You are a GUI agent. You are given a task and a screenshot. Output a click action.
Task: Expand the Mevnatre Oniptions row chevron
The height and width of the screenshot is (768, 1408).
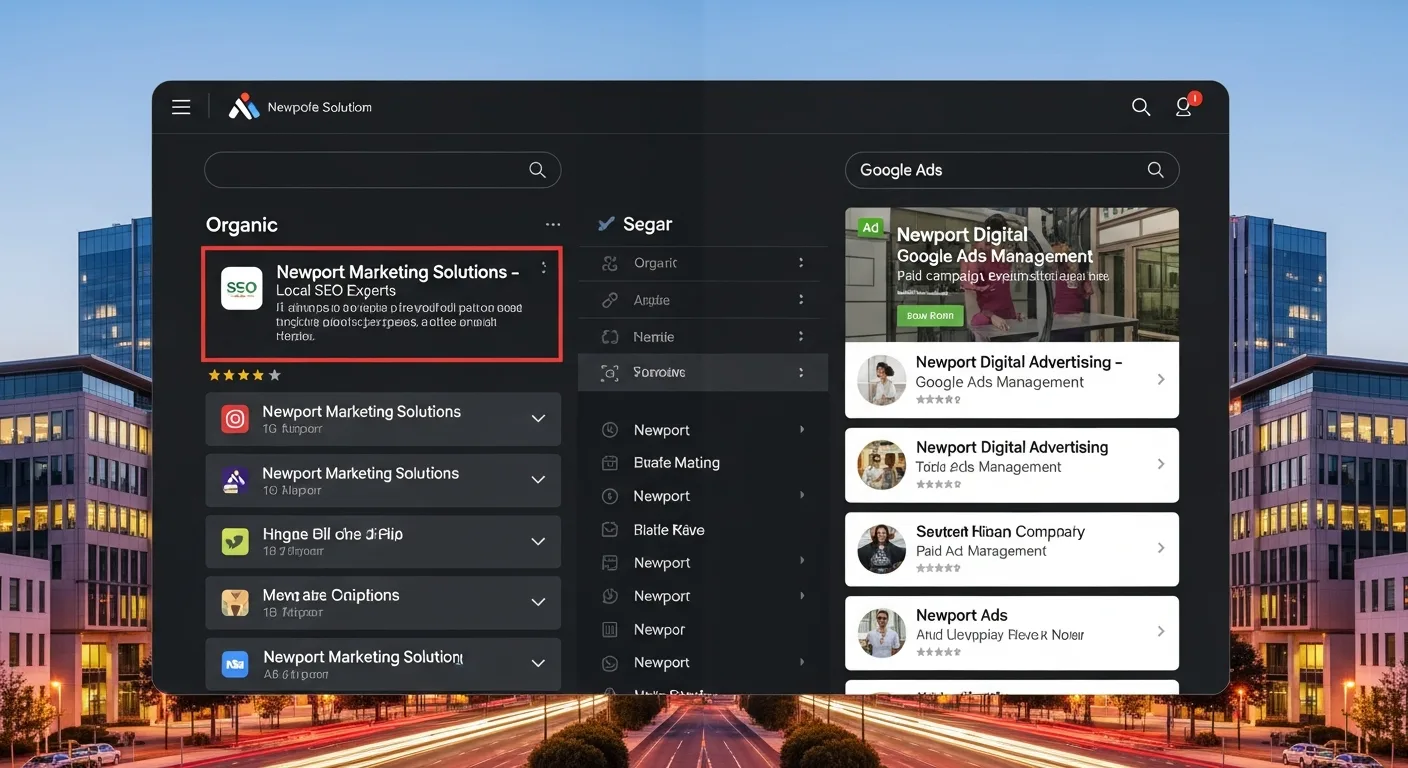(538, 602)
